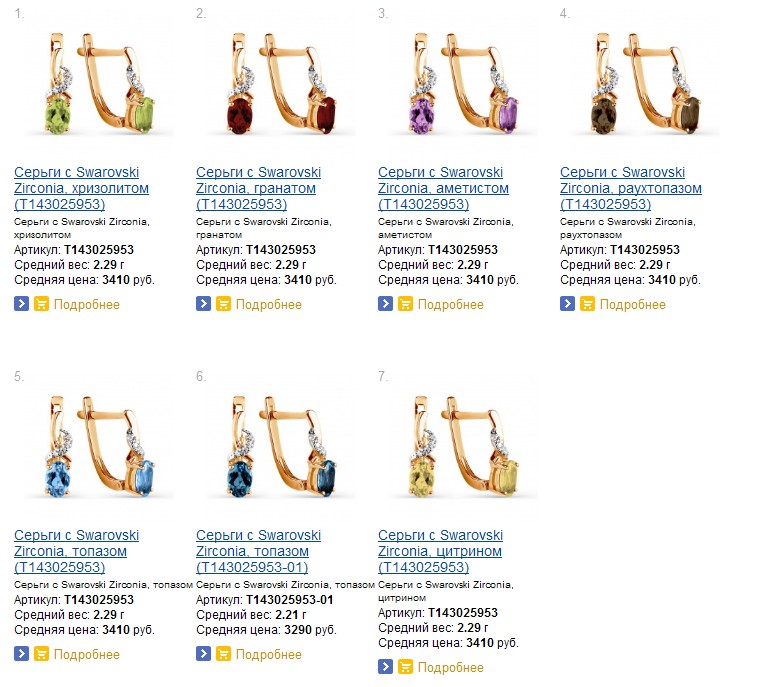Click 'Подробнее' under item 5 топазом earrings
757x687 pixels.
pyautogui.click(x=87, y=654)
